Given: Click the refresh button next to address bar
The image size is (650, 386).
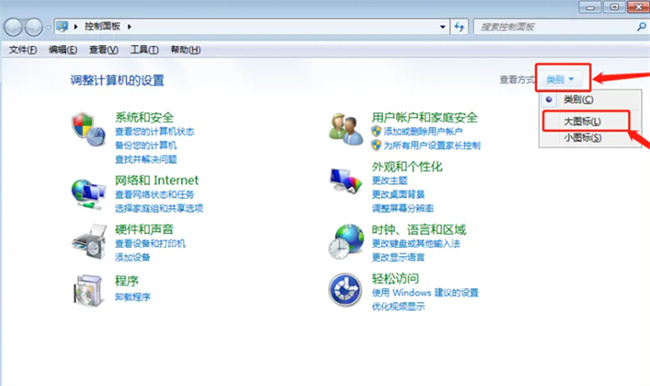Looking at the screenshot, I should [x=459, y=27].
